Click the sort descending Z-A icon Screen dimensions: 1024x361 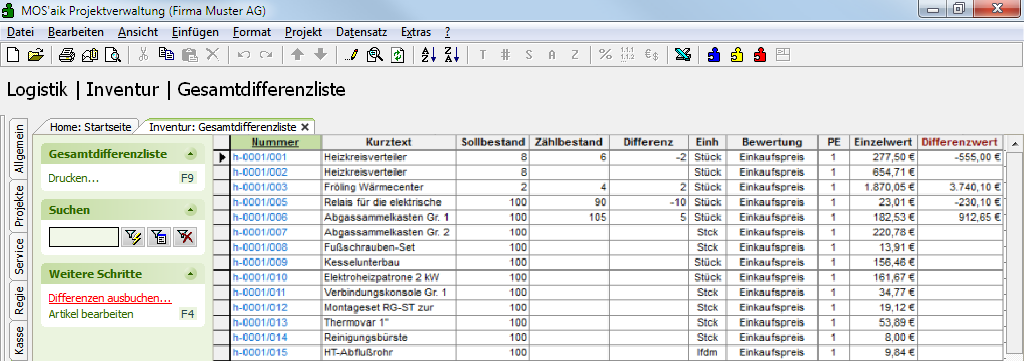(x=451, y=55)
